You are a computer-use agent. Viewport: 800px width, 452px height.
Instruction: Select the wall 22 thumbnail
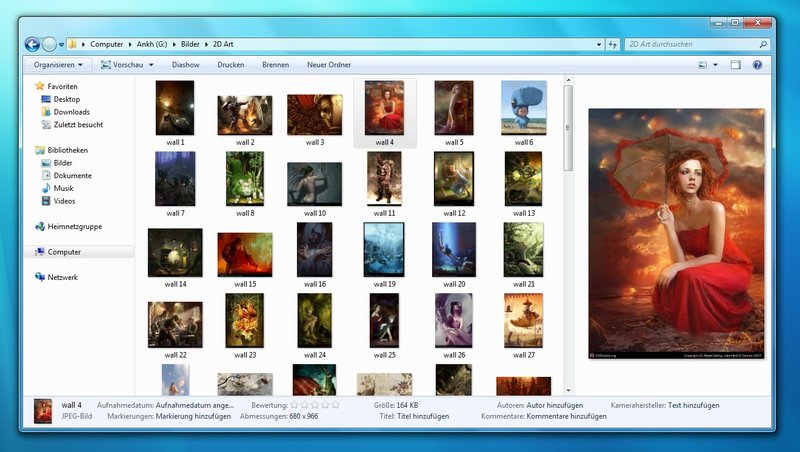[x=175, y=324]
